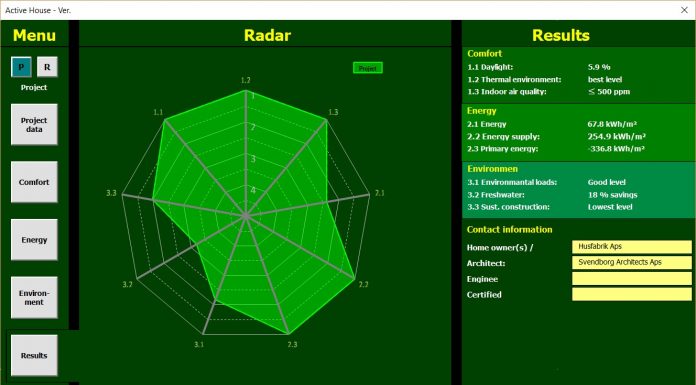Close the Active House window
This screenshot has width=696, height=385.
684,10
